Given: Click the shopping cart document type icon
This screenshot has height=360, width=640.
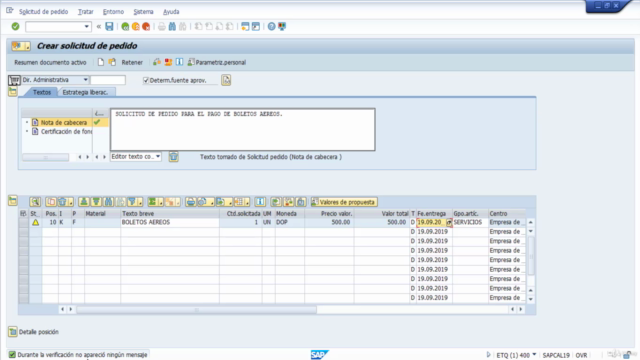Looking at the screenshot, I should [x=14, y=80].
